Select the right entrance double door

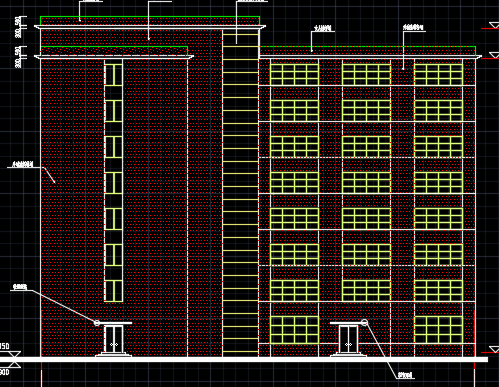348,339
